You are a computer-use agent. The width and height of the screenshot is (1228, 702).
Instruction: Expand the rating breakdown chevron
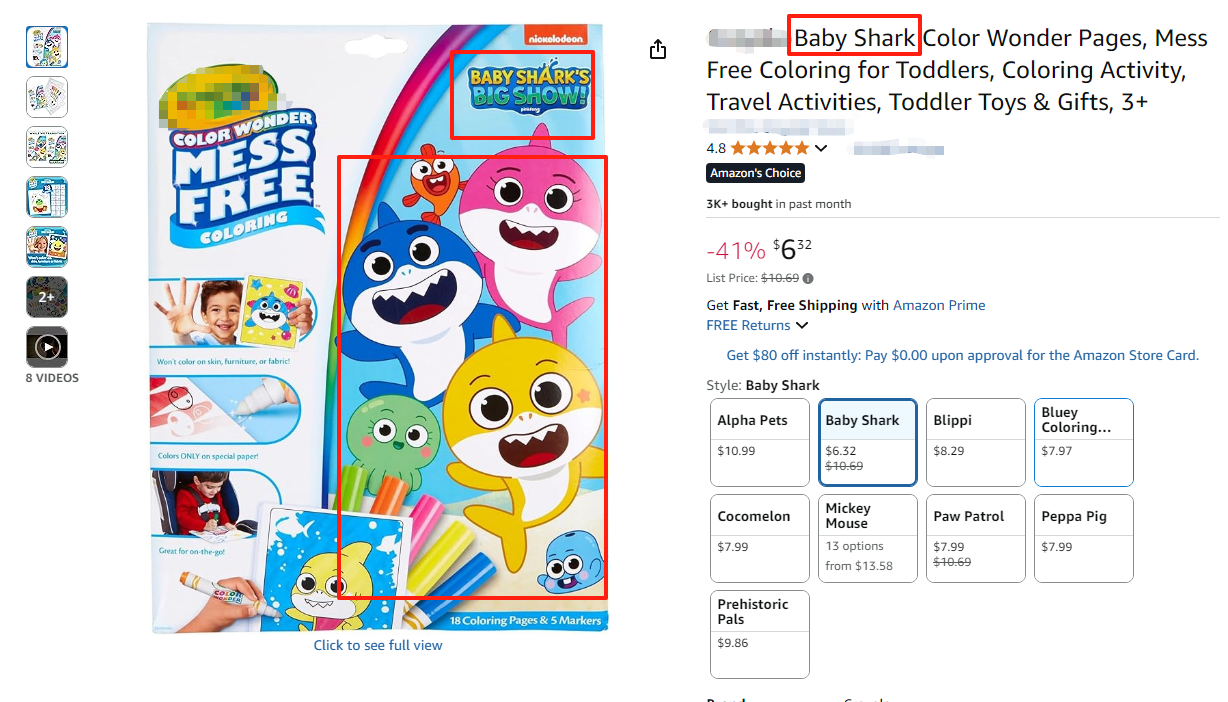point(822,149)
